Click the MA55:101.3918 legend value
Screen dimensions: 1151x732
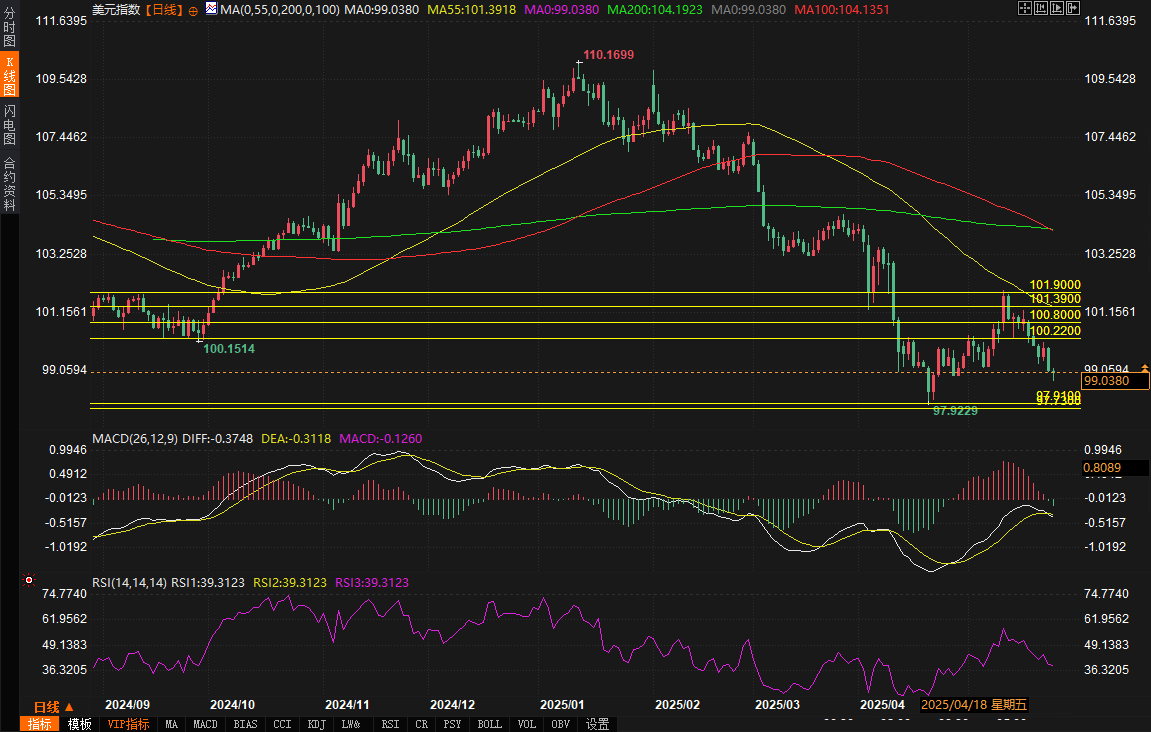(471, 10)
